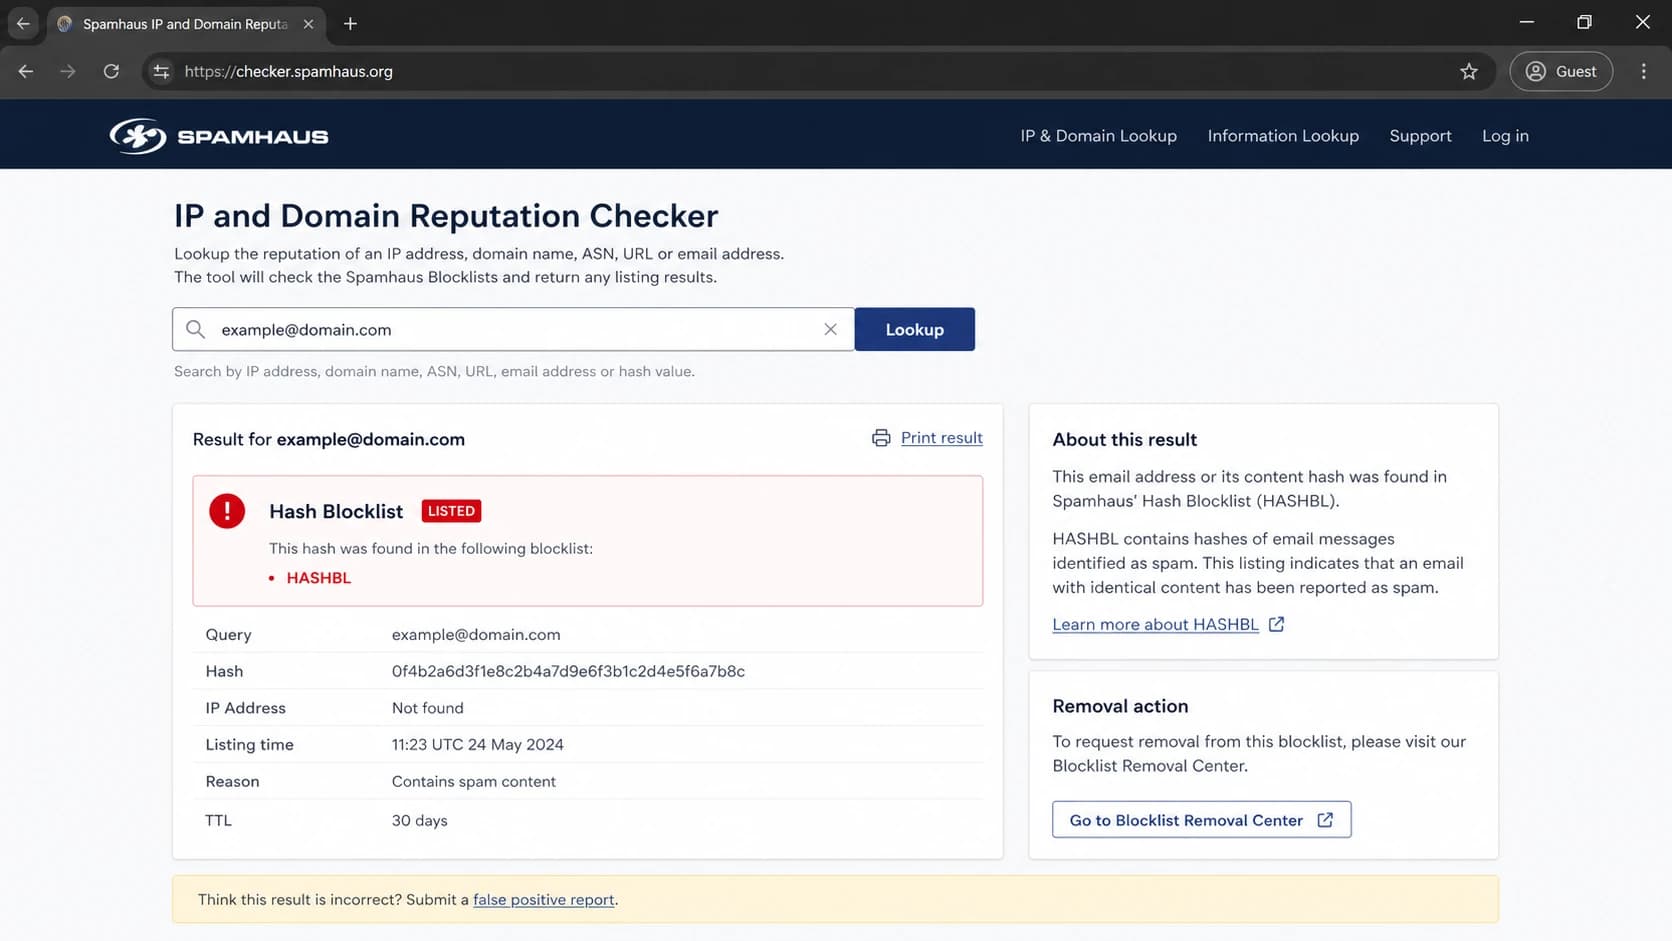Viewport: 1672px width, 941px height.
Task: Select the Spamhaus IP and Domain tab
Action: tap(185, 24)
